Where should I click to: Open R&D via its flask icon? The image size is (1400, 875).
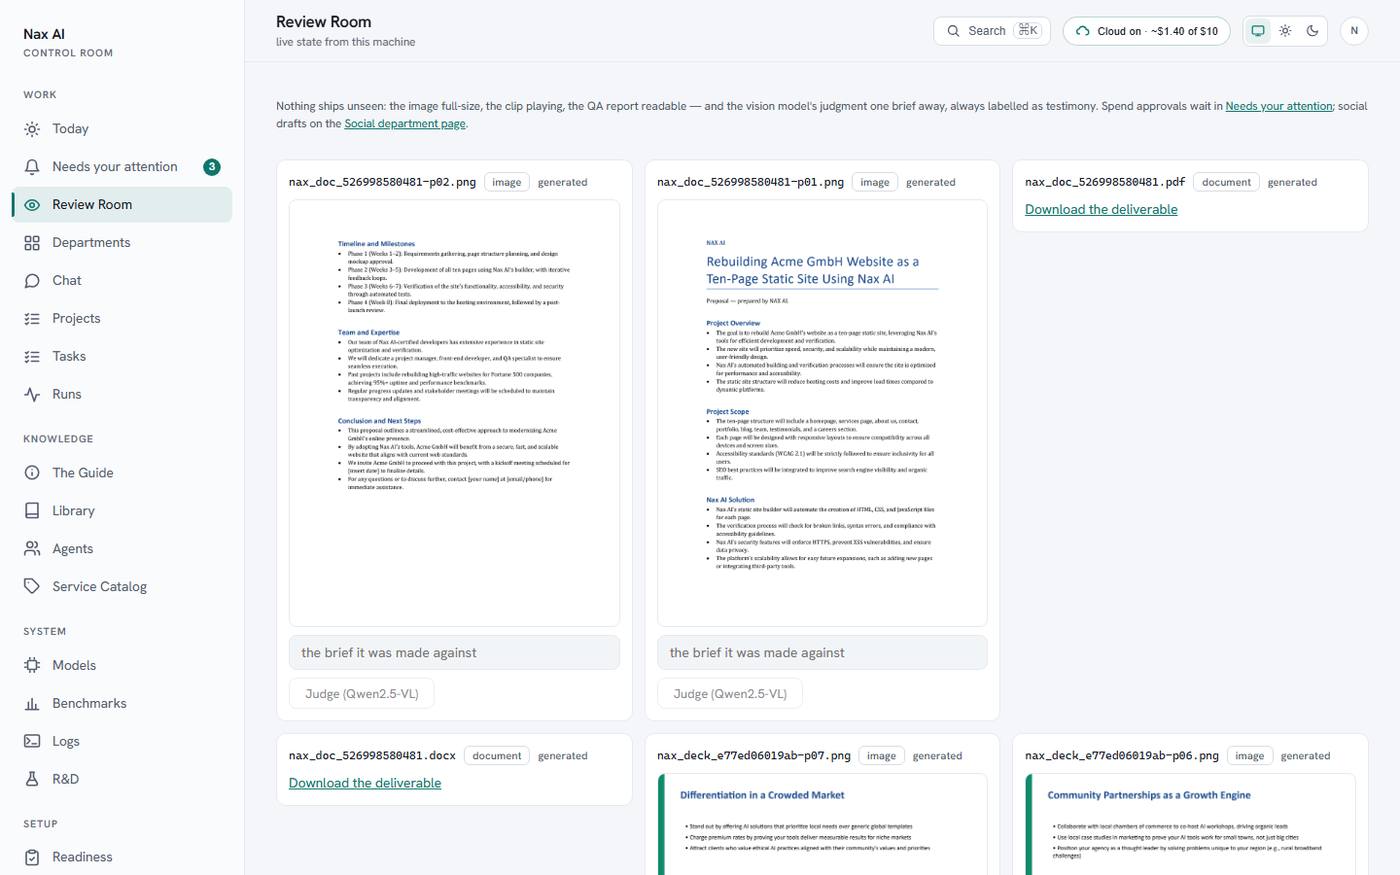point(32,780)
